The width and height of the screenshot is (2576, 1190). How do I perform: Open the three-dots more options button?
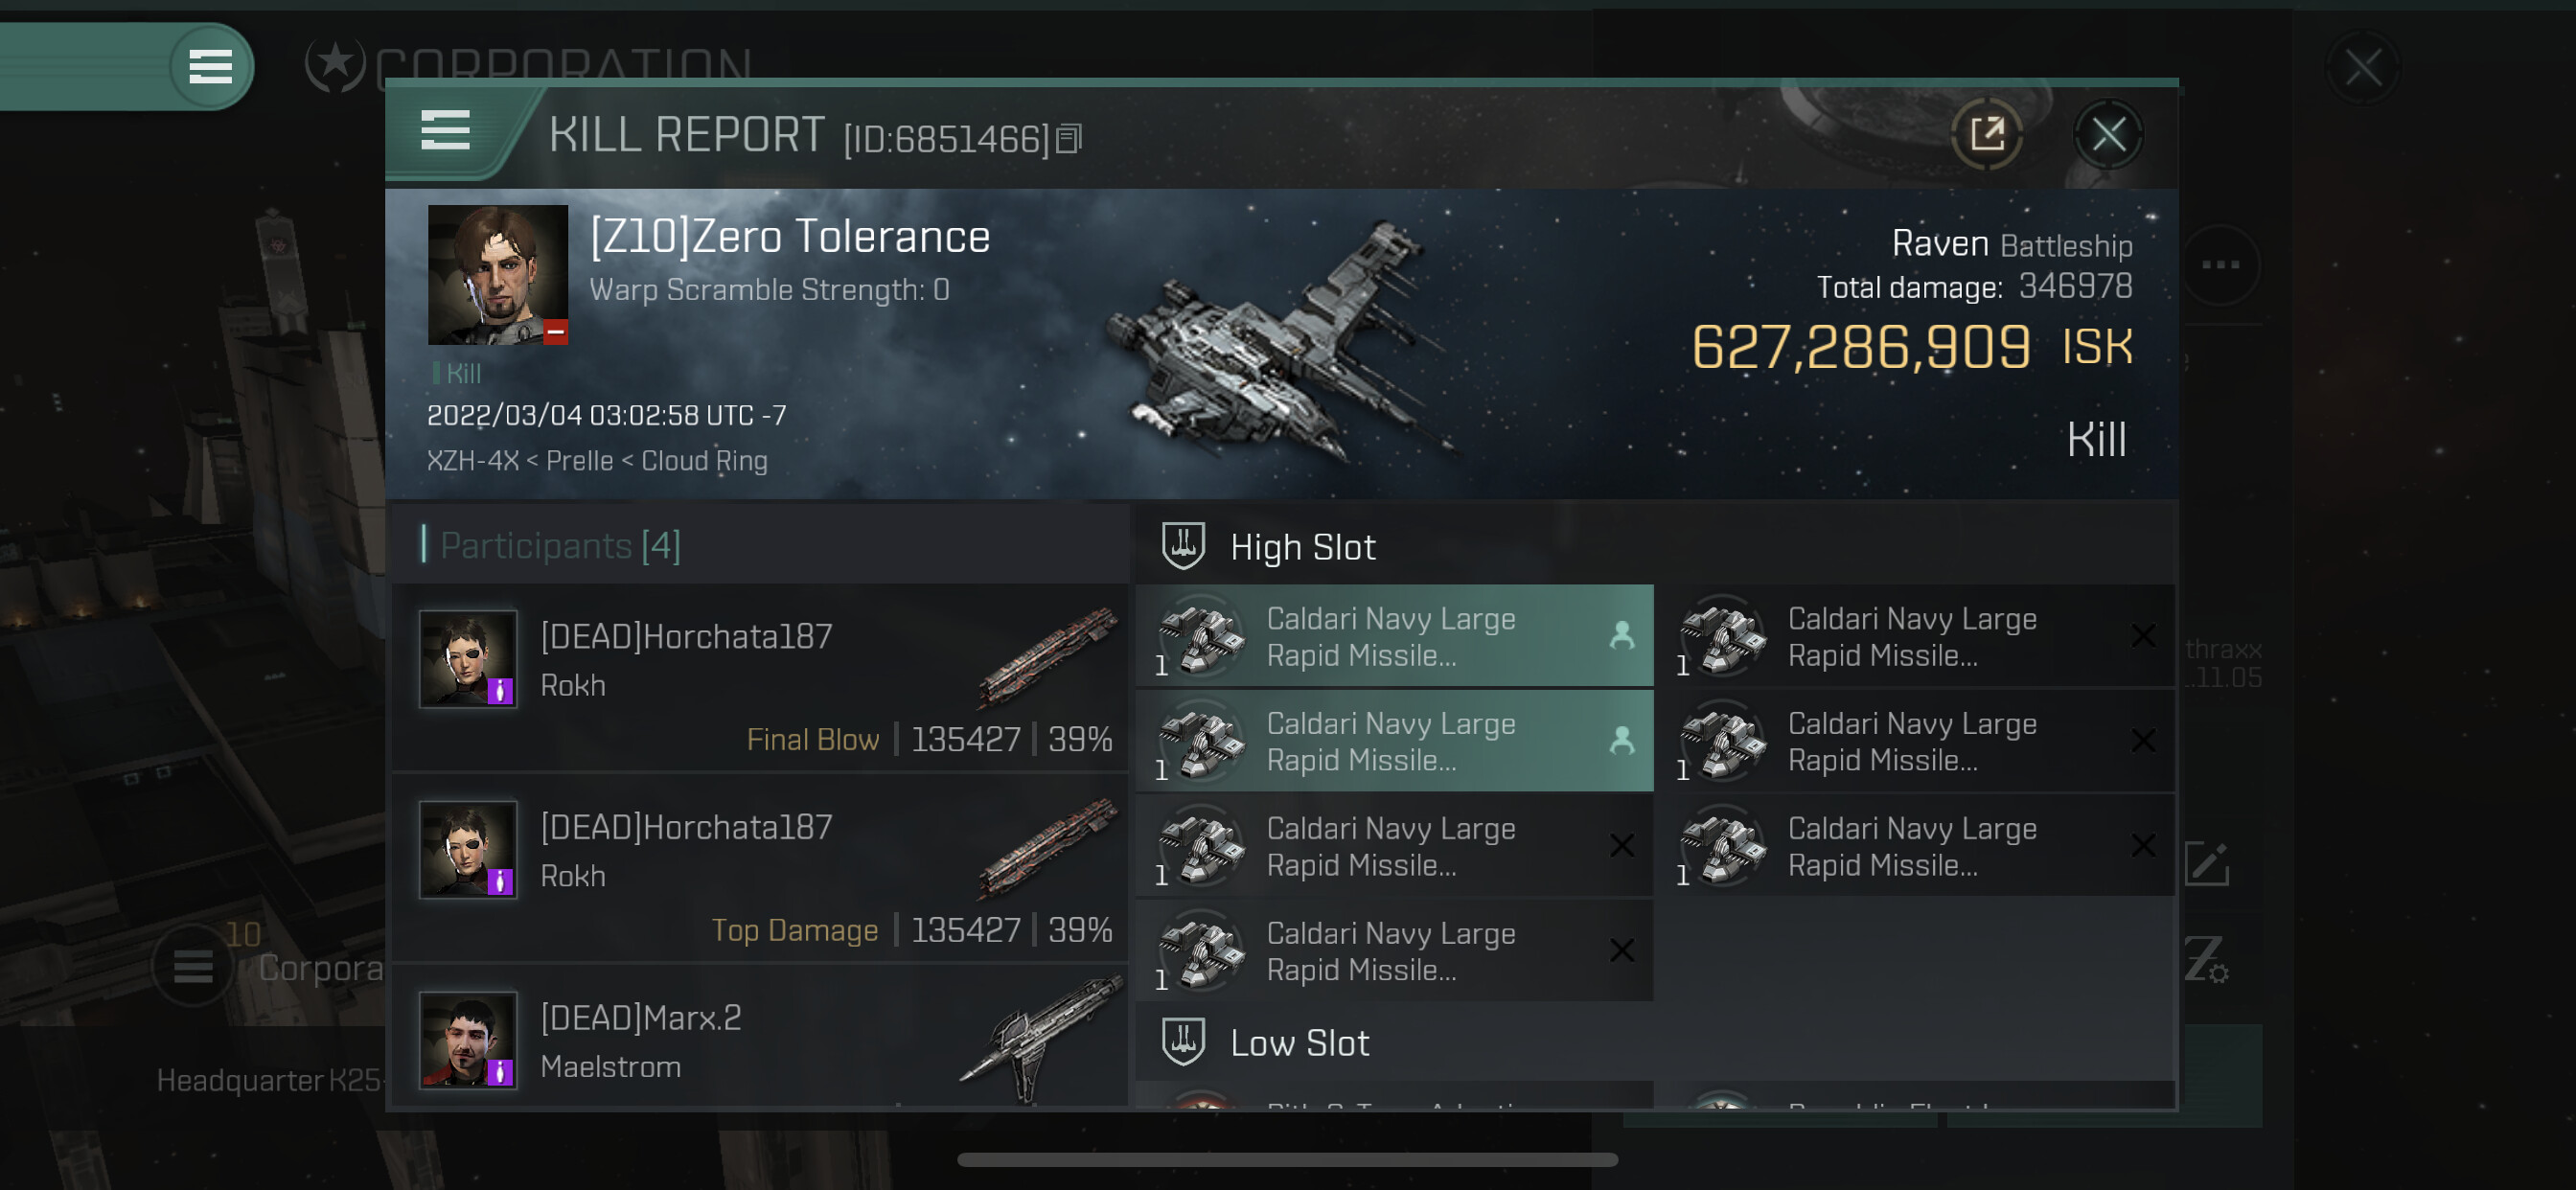click(2219, 265)
